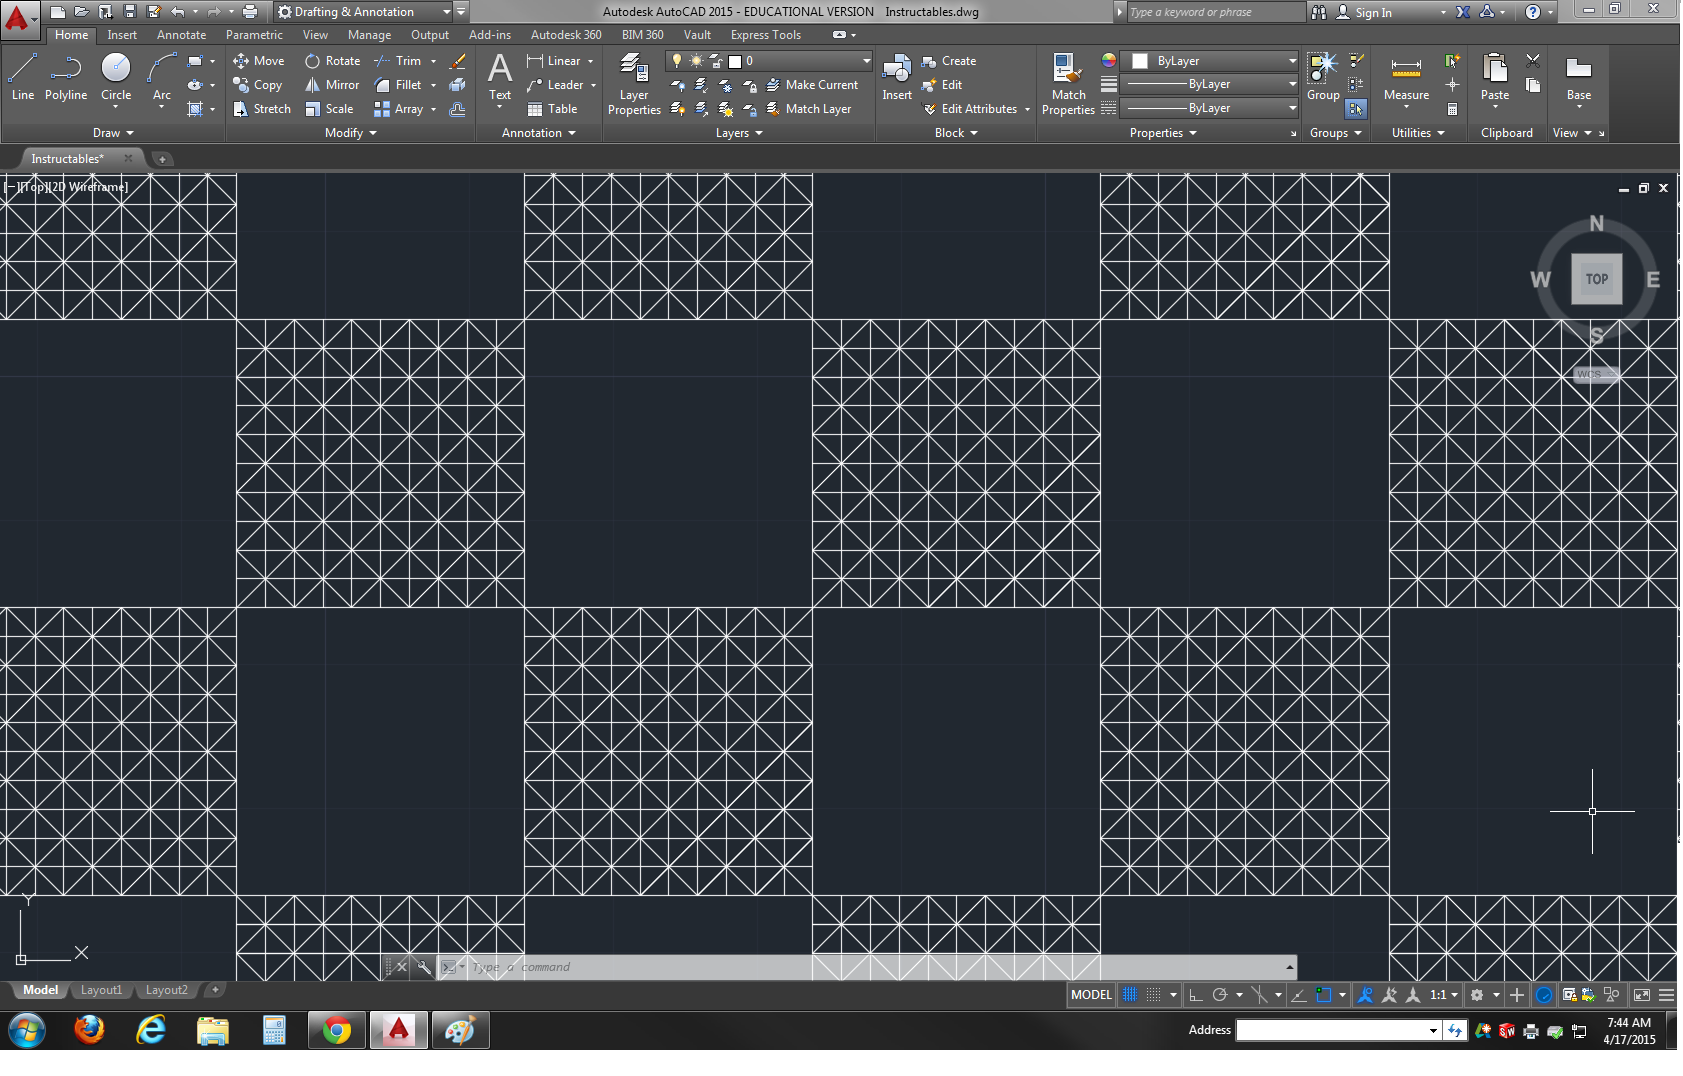
Task: Open the Drafting & Annotation workspace dropdown
Action: click(363, 12)
